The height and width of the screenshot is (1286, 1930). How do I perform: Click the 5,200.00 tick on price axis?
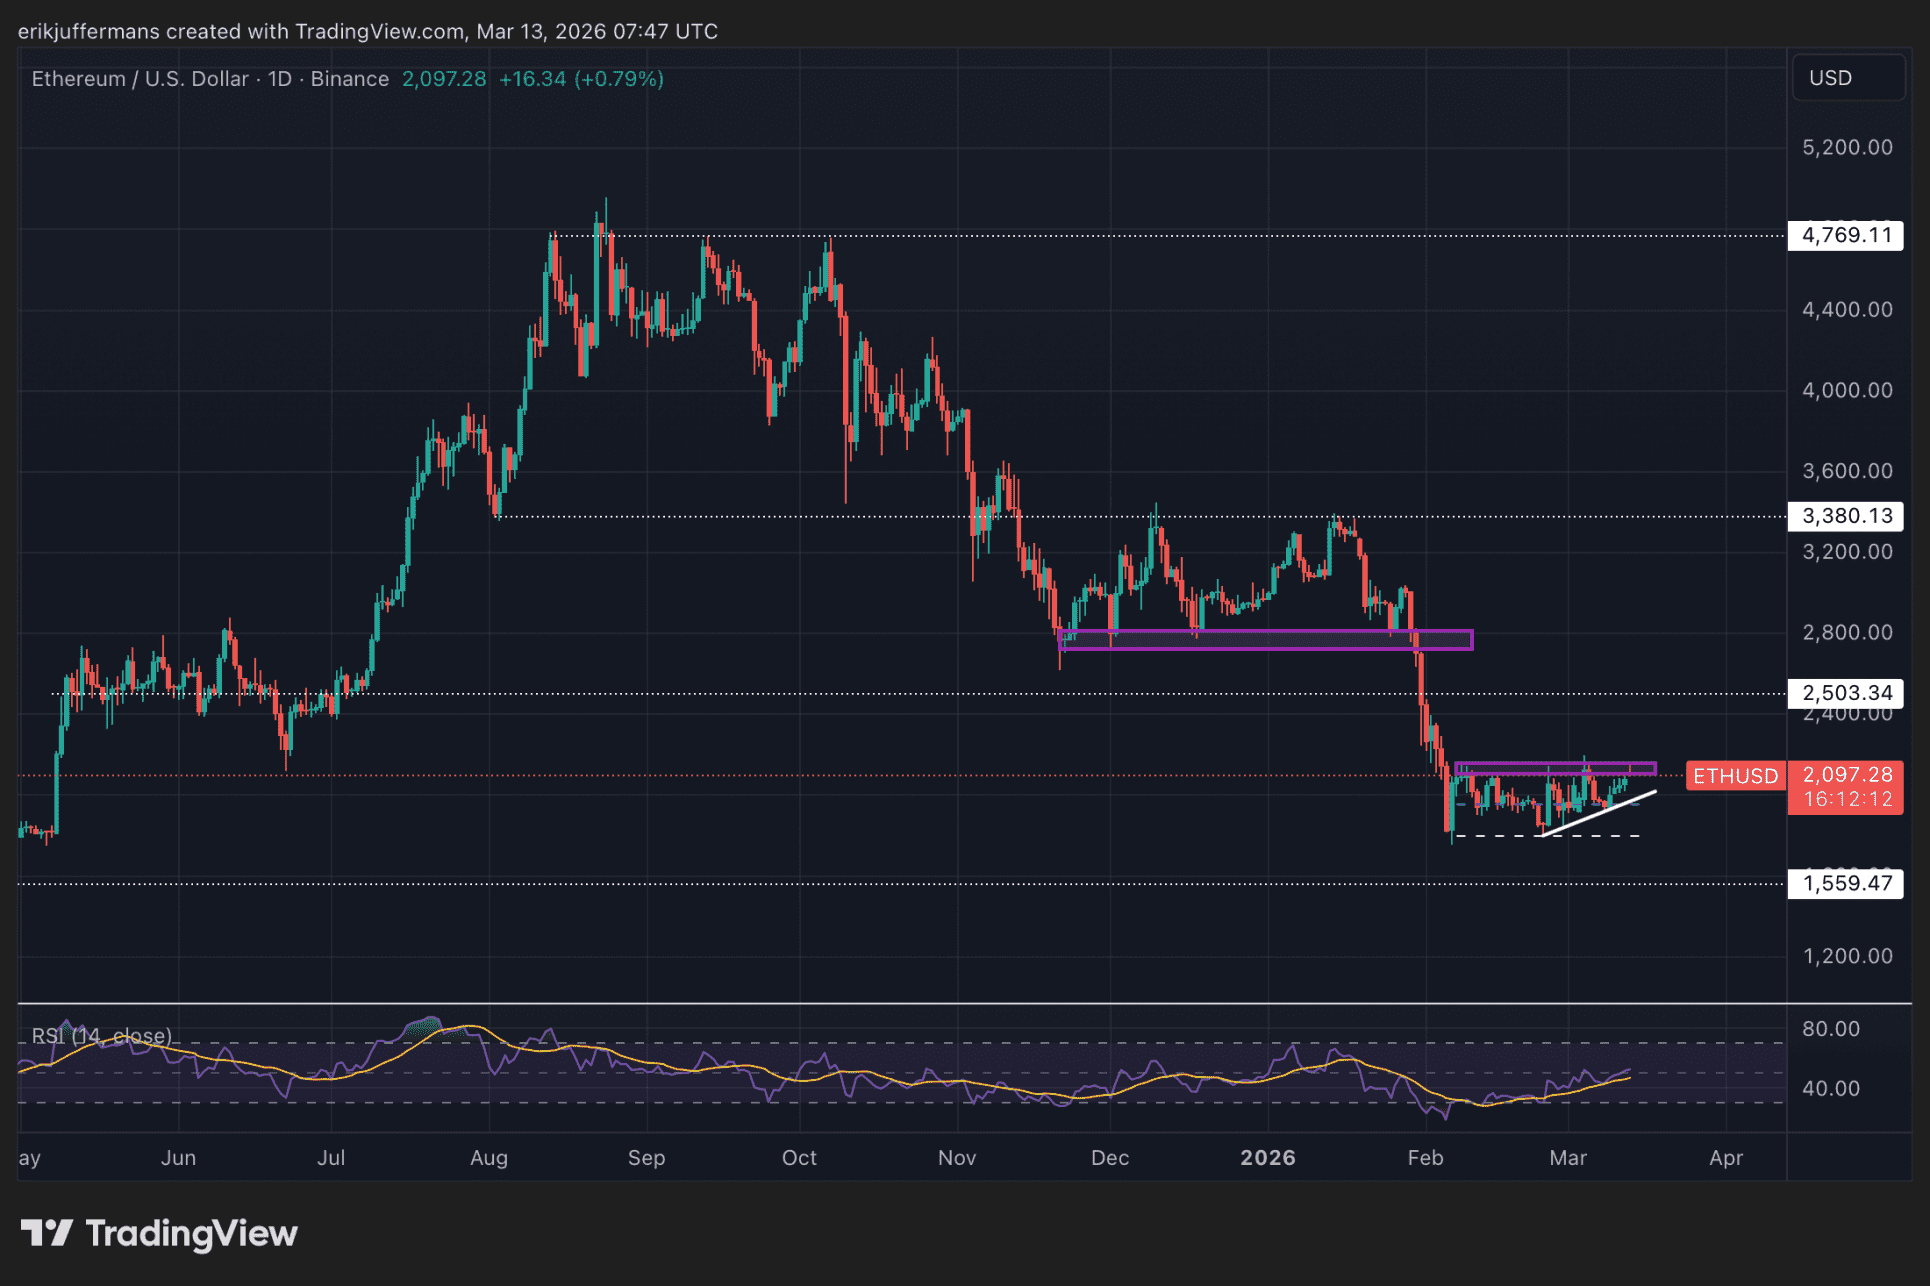pos(1846,148)
